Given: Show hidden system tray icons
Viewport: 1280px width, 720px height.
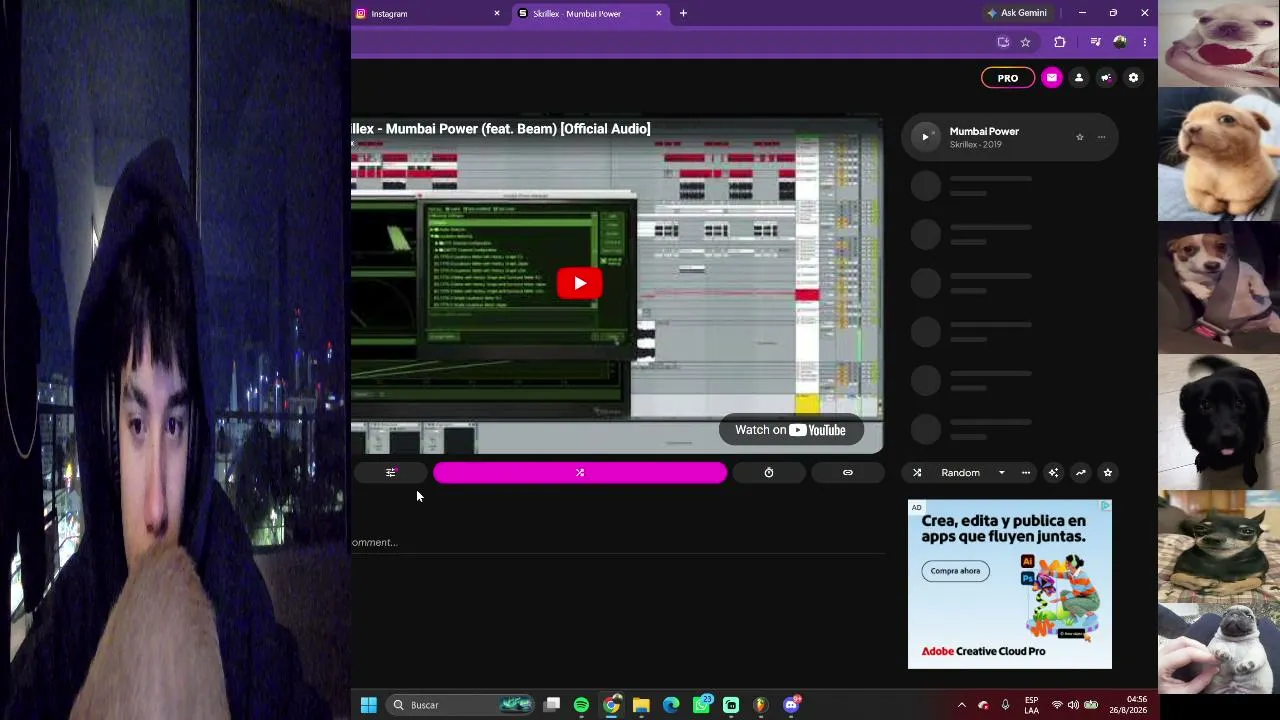Looking at the screenshot, I should point(962,705).
